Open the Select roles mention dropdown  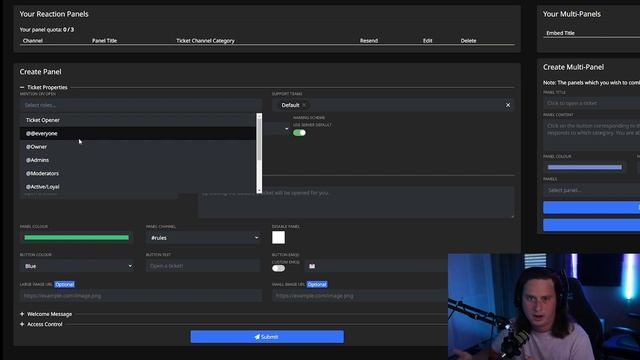[140, 105]
